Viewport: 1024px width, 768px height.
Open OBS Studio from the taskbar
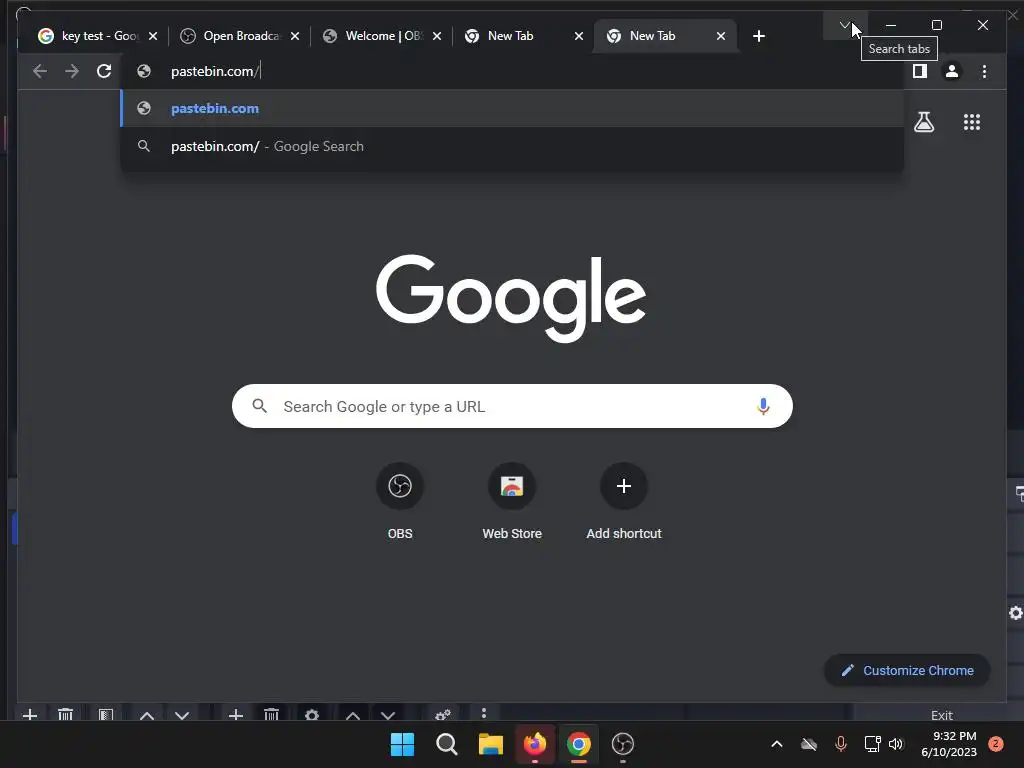point(623,744)
